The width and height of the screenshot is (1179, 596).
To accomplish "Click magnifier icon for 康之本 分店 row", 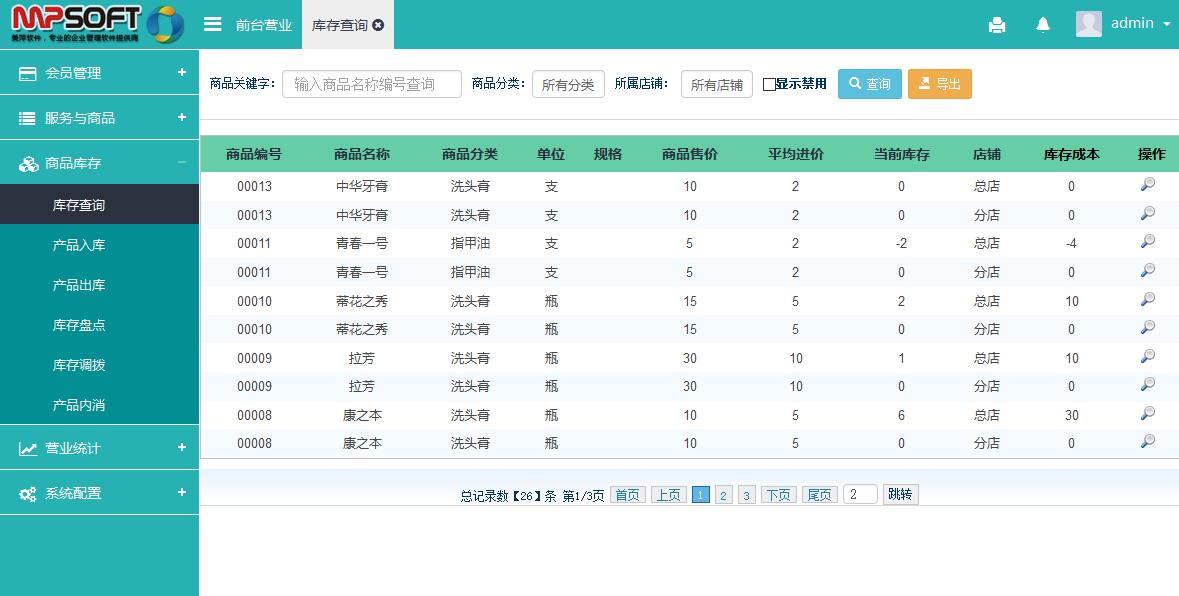I will point(1148,442).
